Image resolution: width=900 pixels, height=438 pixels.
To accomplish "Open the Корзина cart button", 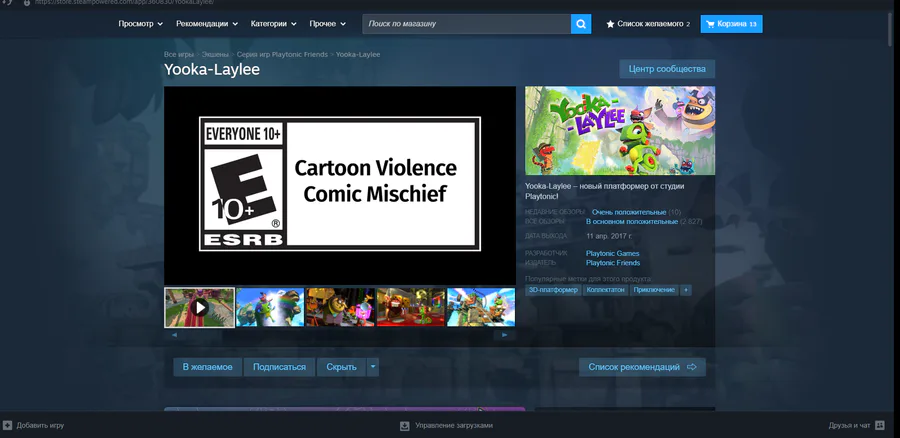I will (731, 24).
